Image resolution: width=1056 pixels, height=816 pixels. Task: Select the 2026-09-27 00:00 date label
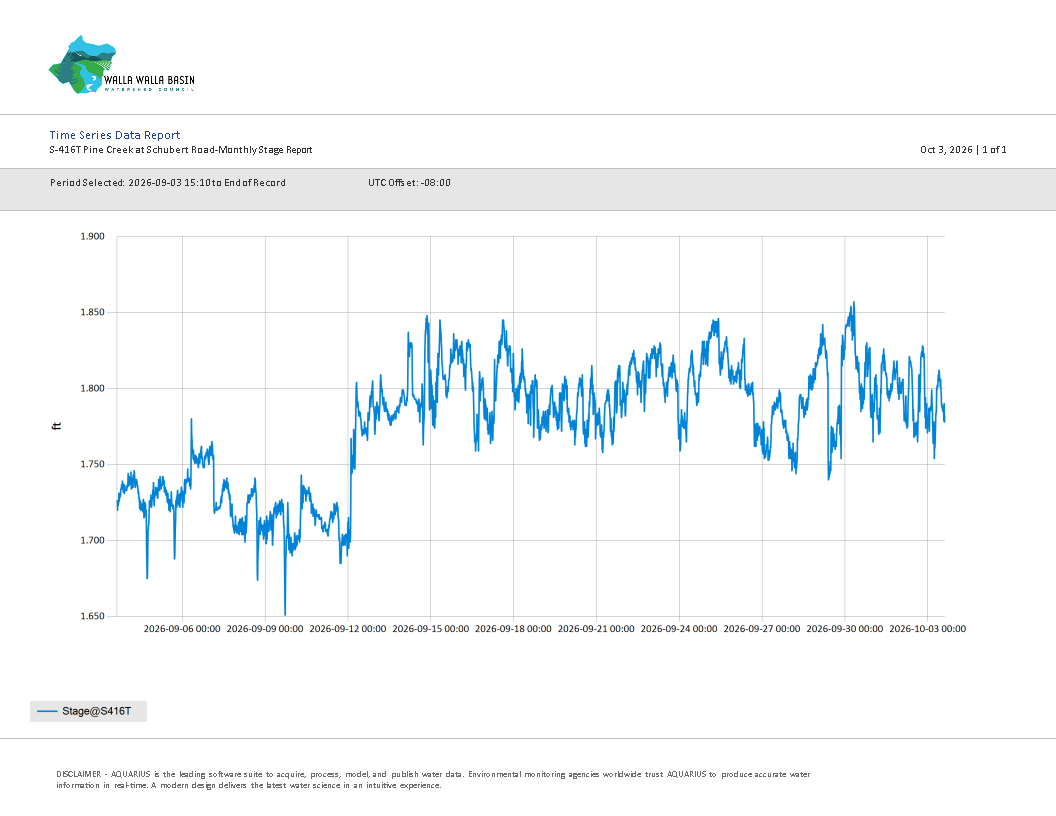coord(762,629)
